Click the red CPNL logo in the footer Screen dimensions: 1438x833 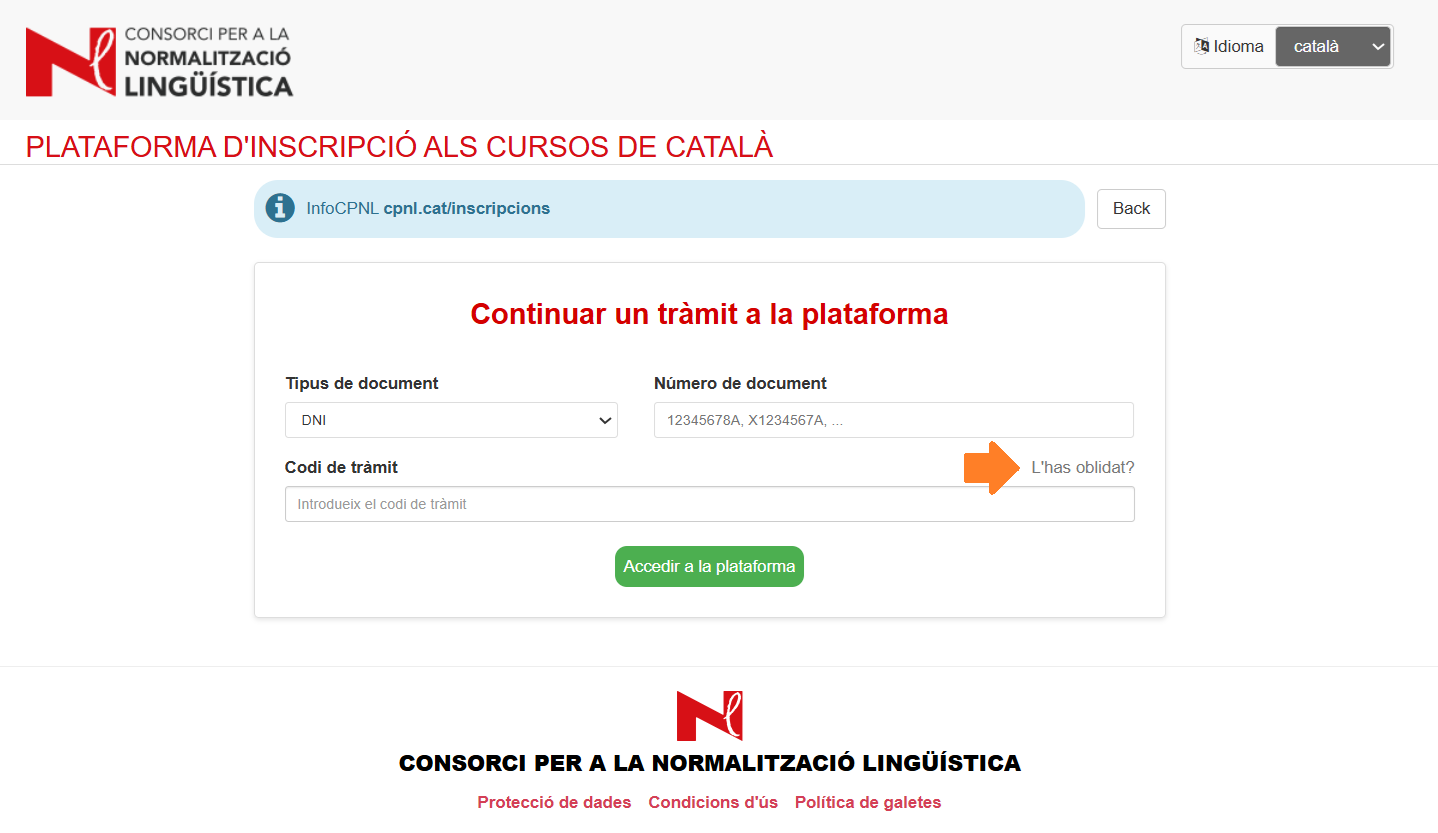(x=709, y=715)
